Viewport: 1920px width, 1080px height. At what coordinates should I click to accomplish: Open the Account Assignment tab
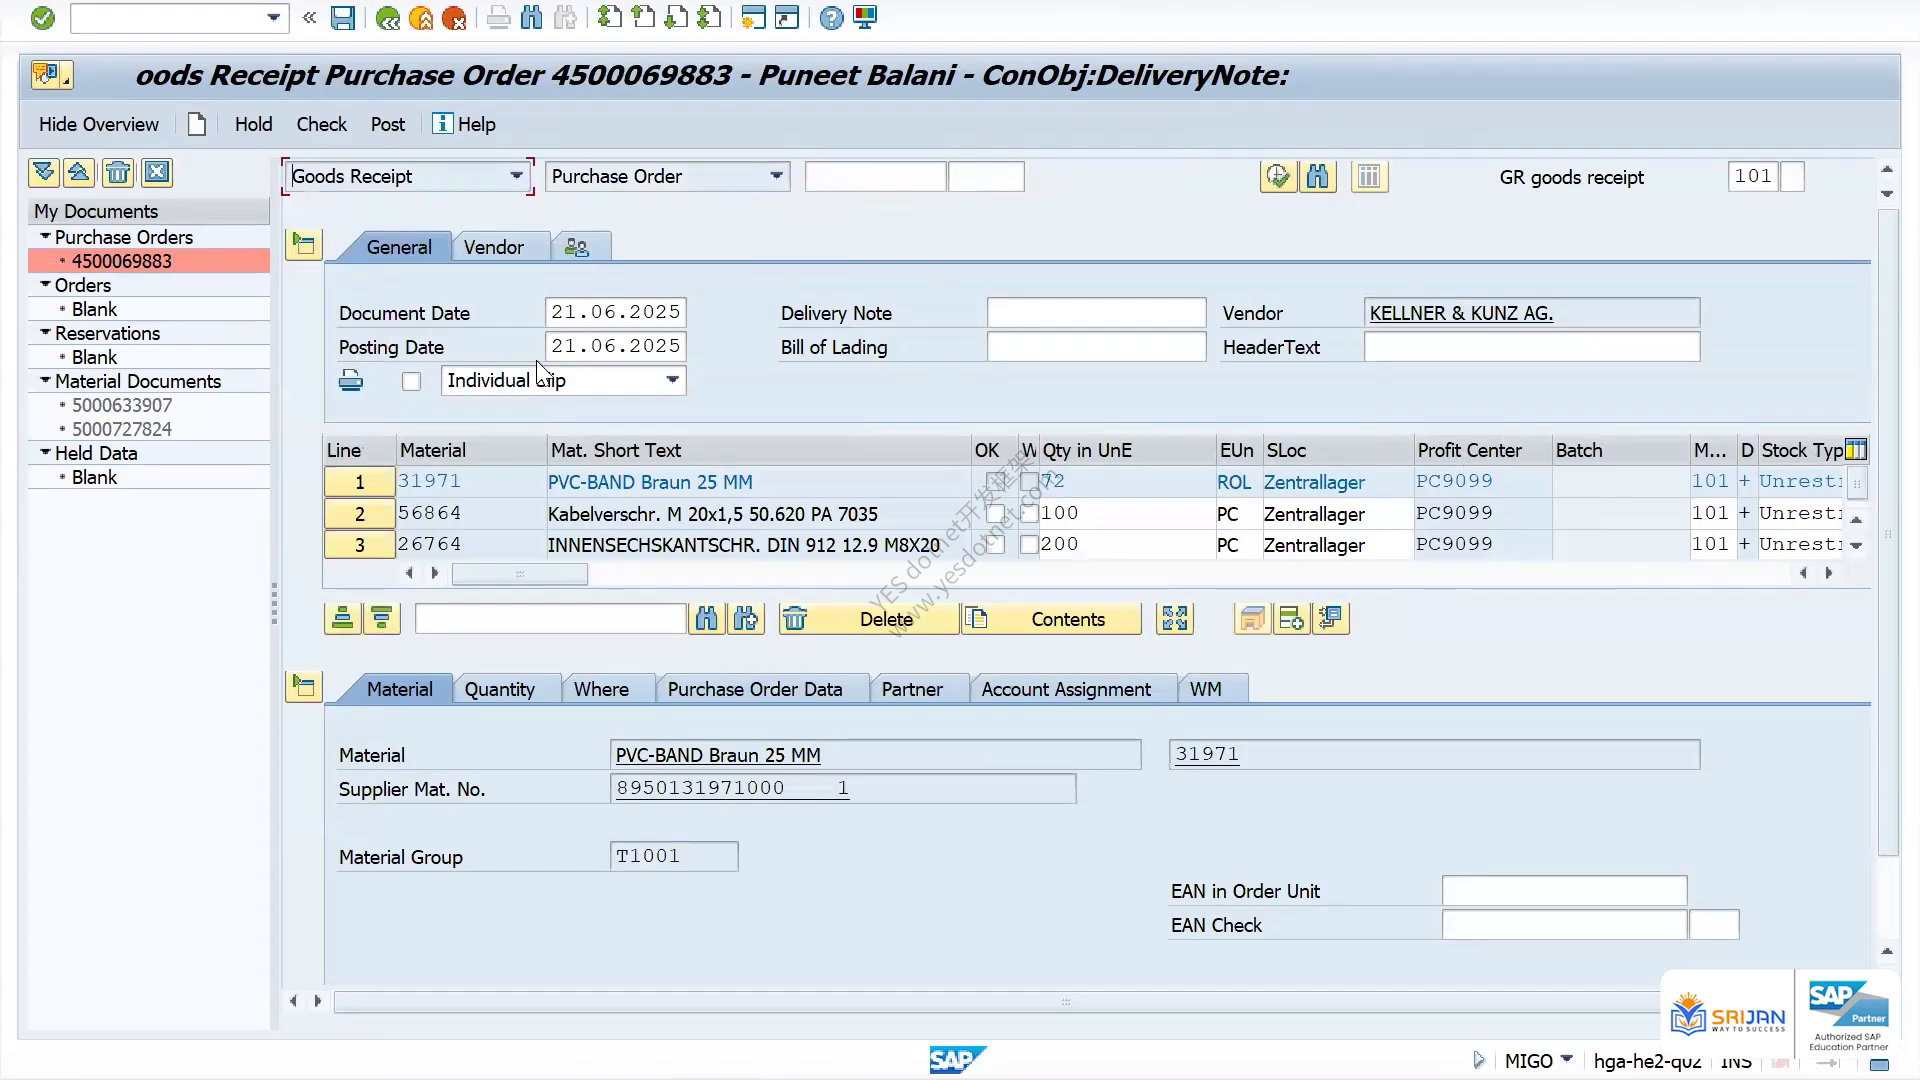pyautogui.click(x=1066, y=689)
